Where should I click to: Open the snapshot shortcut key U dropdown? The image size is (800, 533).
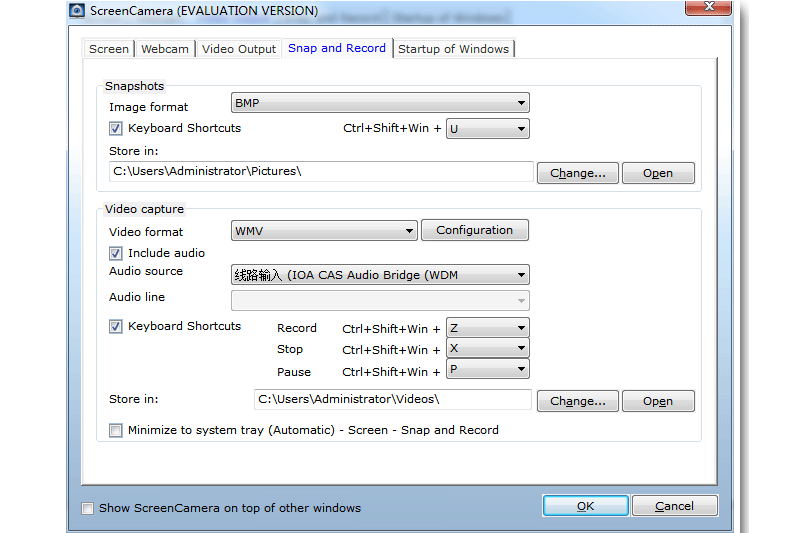pos(488,129)
